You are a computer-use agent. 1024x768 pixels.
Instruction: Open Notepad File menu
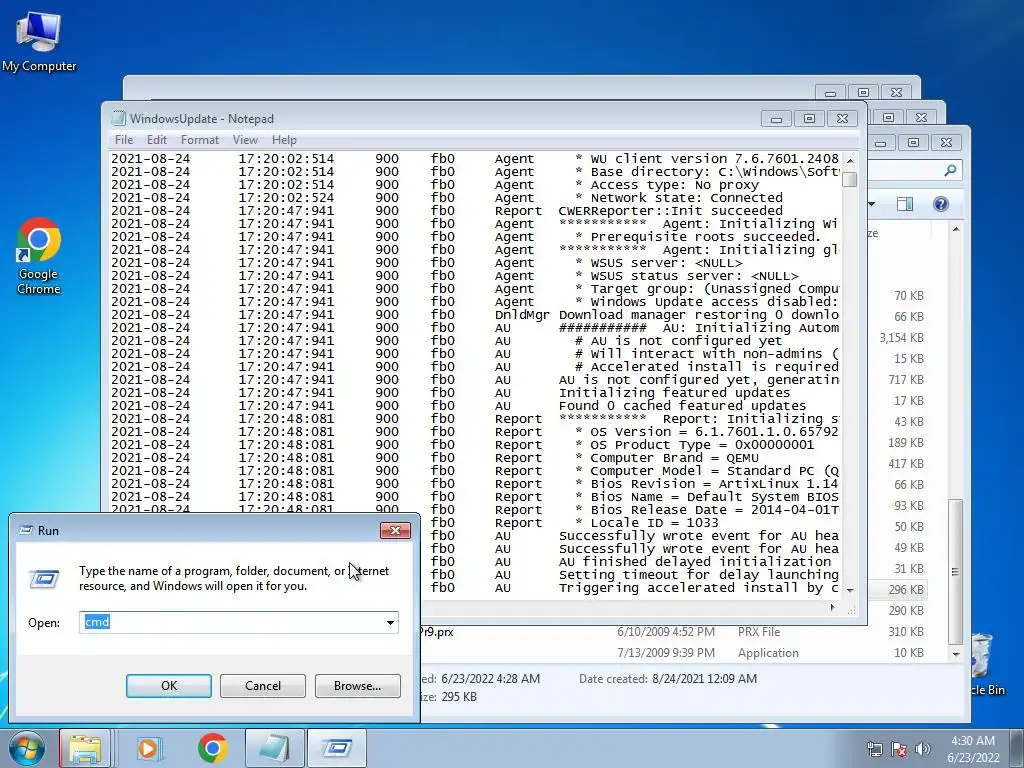(123, 140)
